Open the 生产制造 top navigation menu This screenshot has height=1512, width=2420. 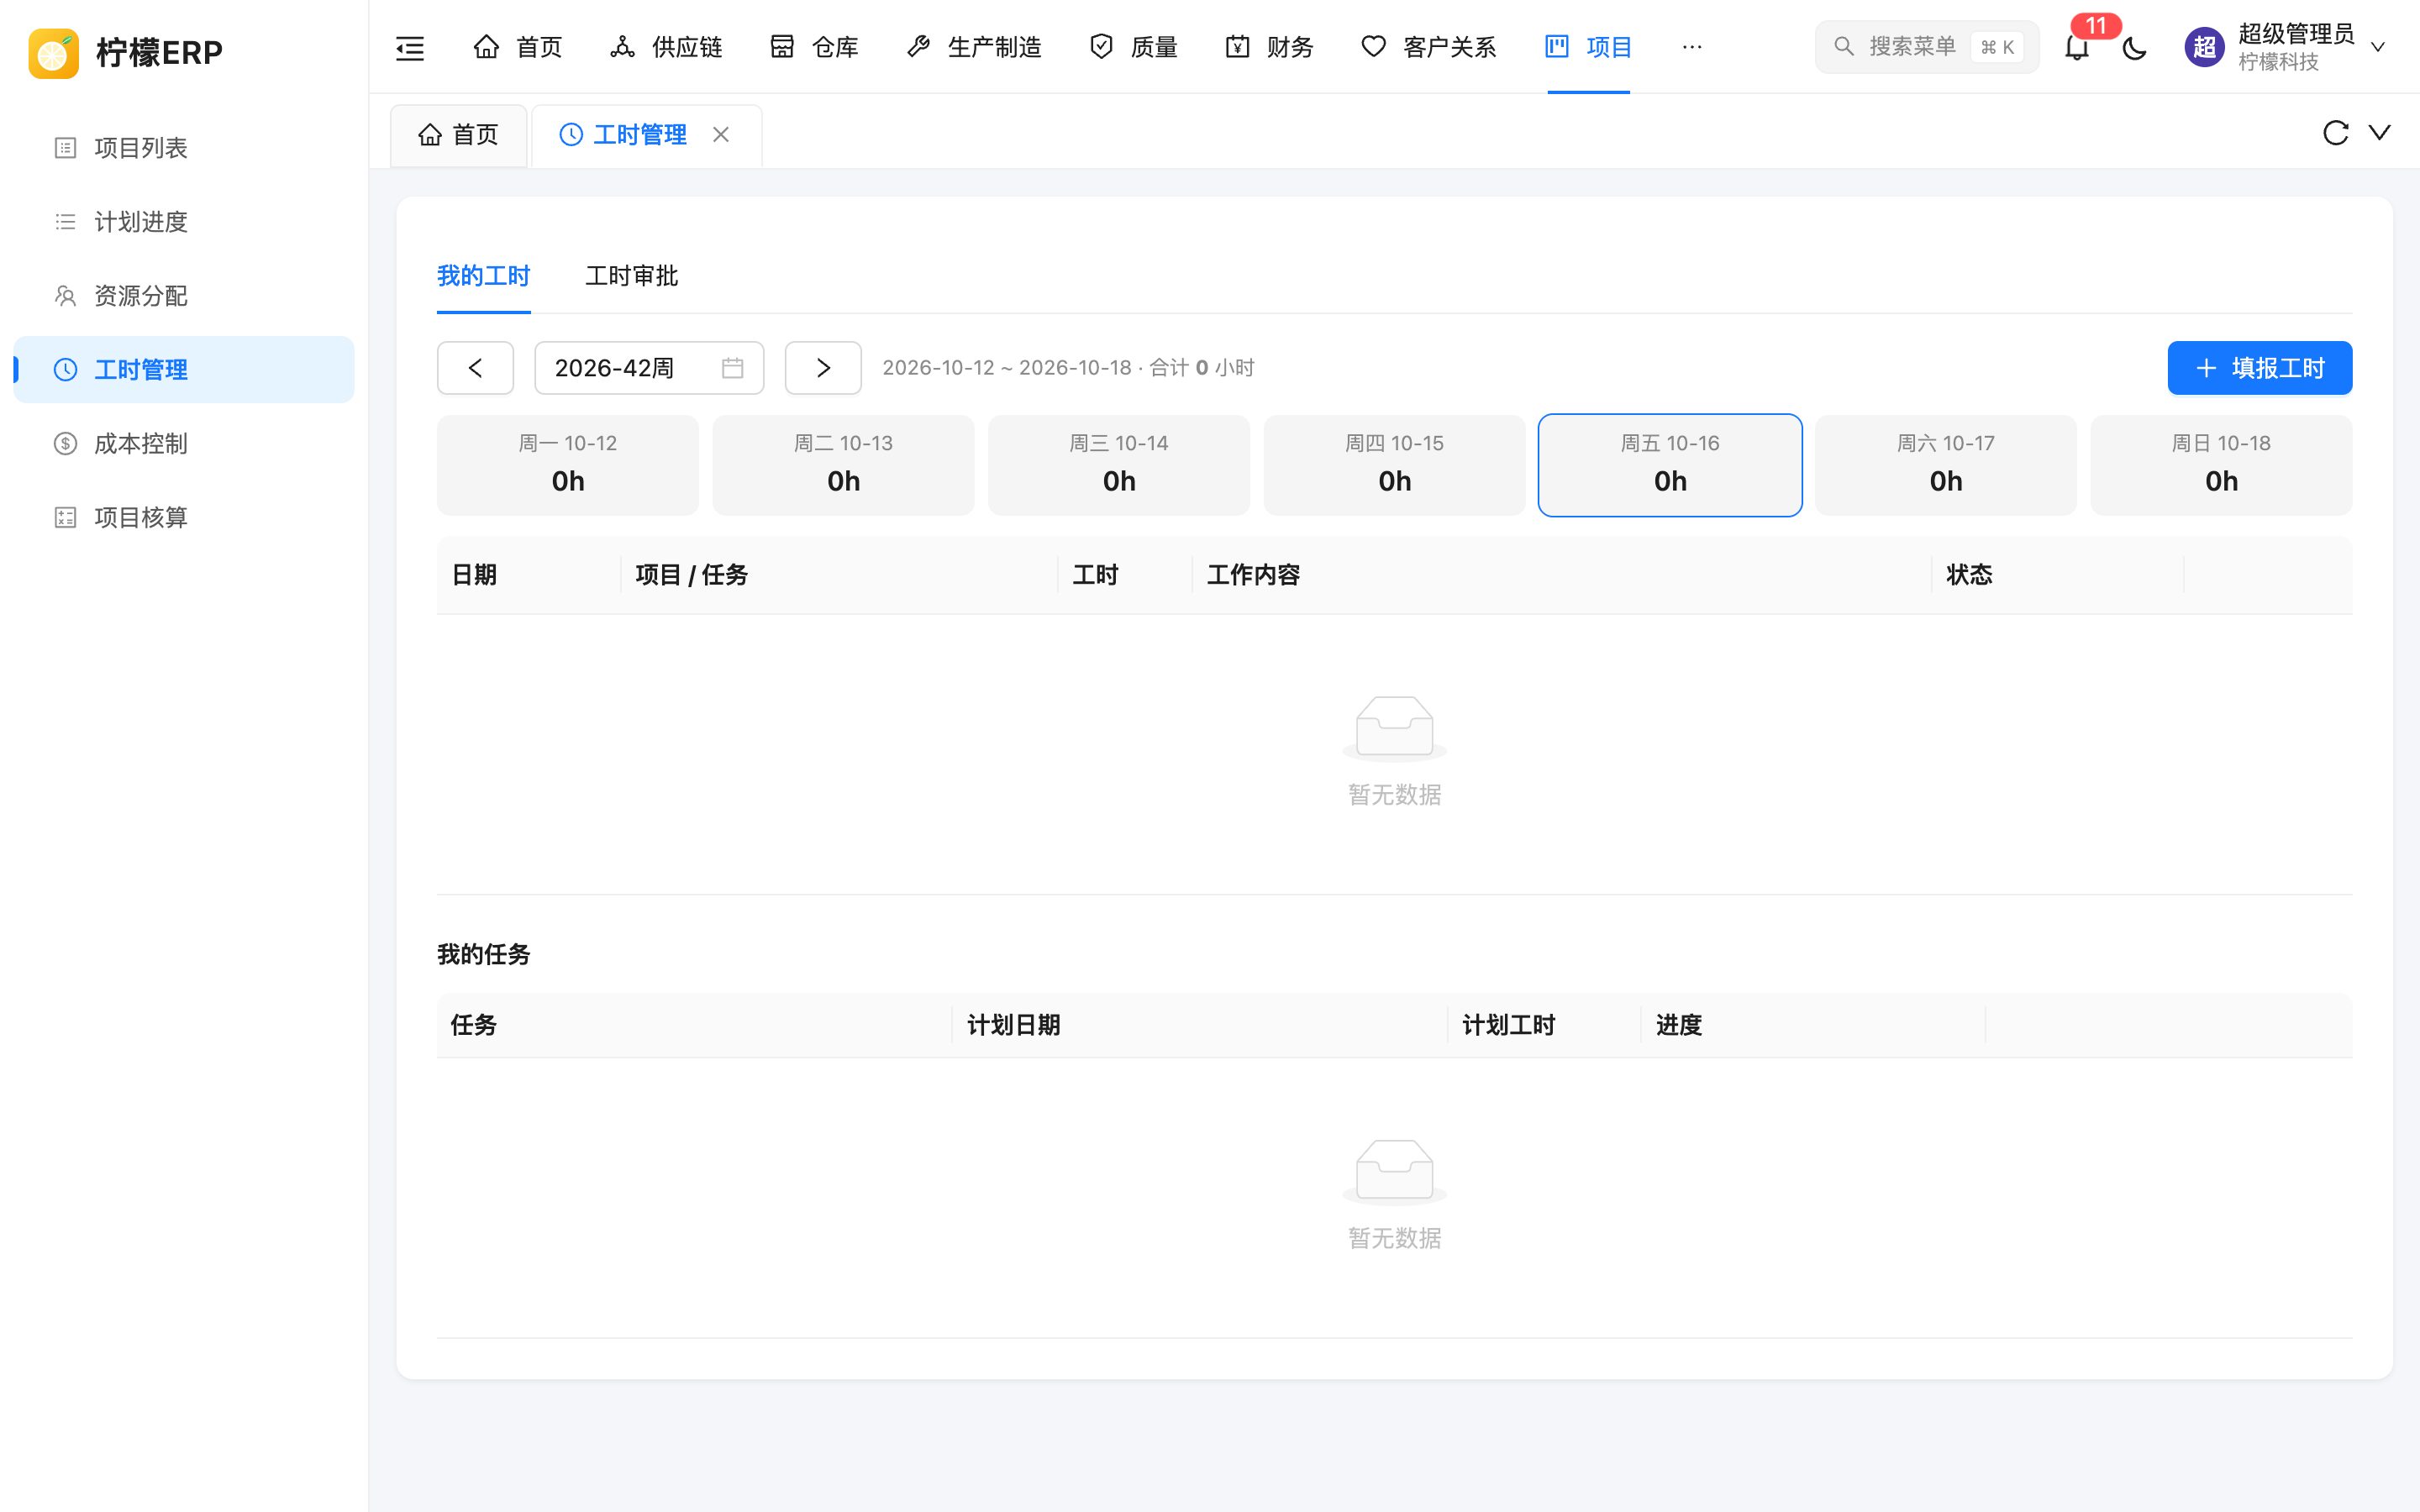tap(974, 47)
